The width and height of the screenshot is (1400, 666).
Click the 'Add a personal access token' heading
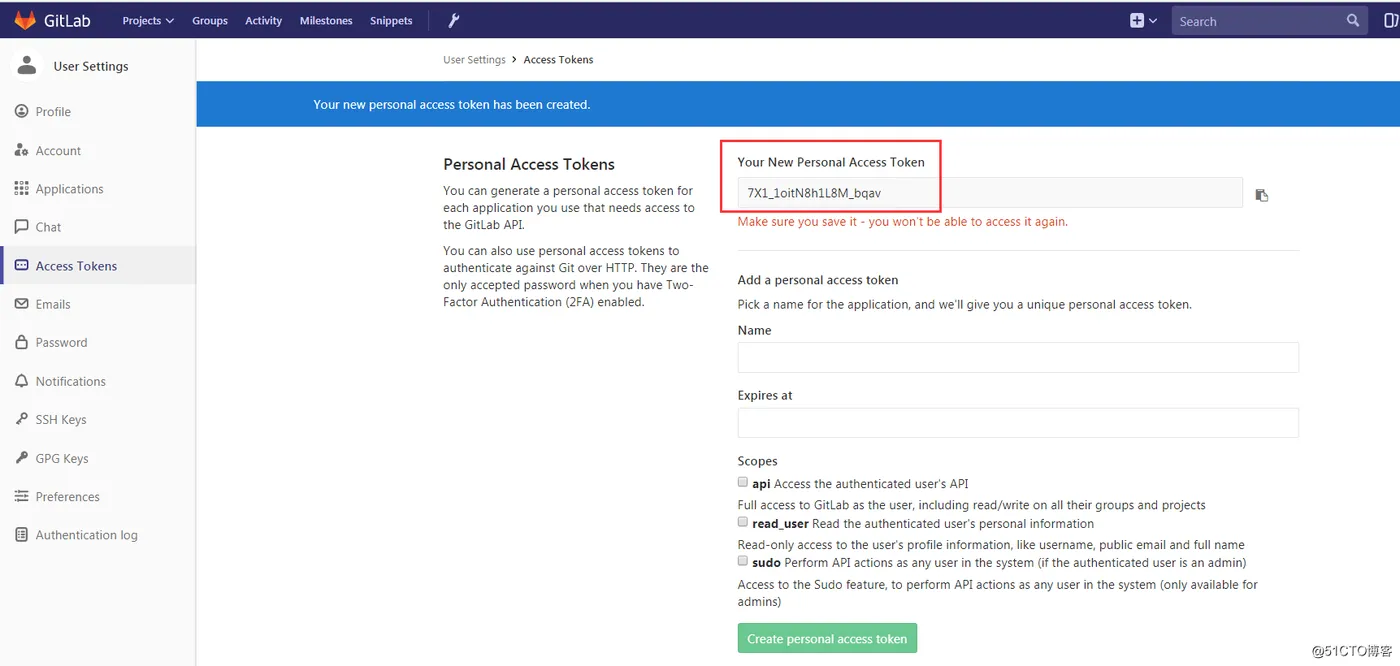click(818, 280)
